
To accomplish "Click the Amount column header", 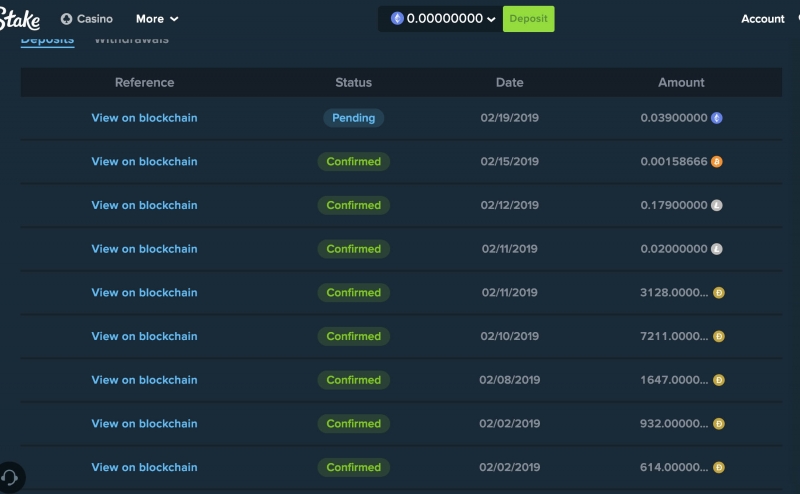I will coord(681,82).
